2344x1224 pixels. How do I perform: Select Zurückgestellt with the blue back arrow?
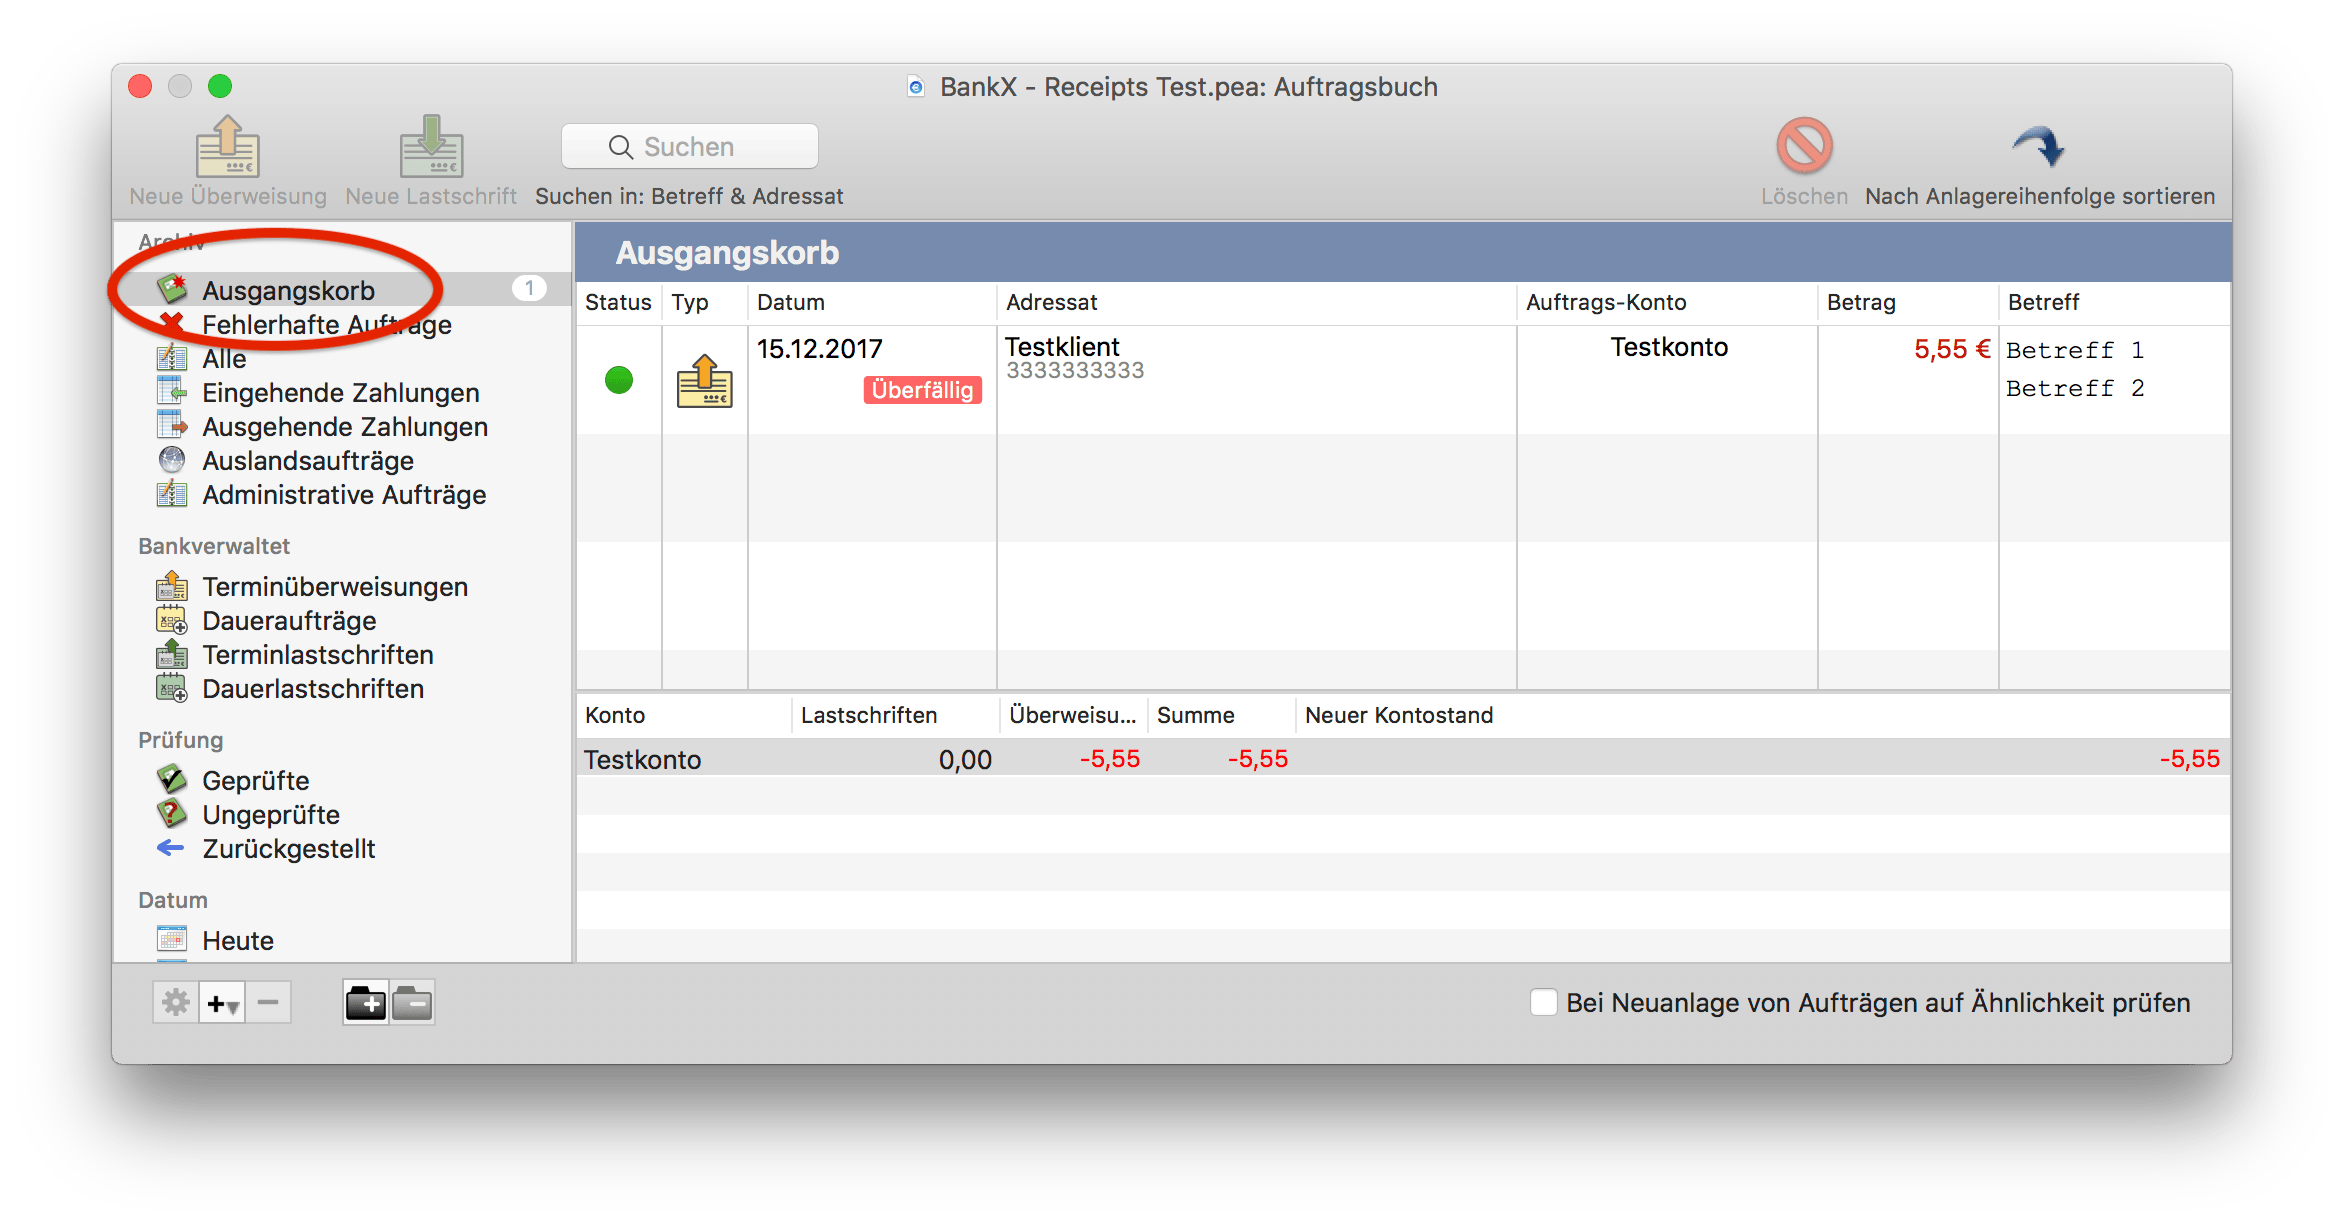coord(170,848)
